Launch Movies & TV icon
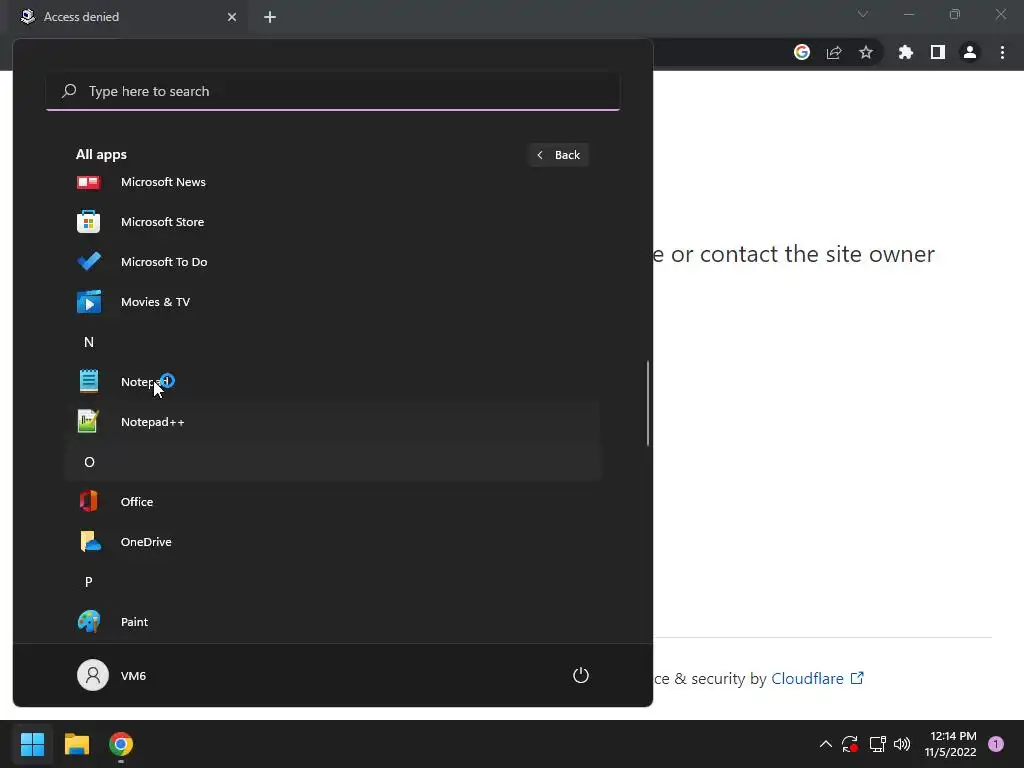Viewport: 1024px width, 768px height. click(x=89, y=302)
